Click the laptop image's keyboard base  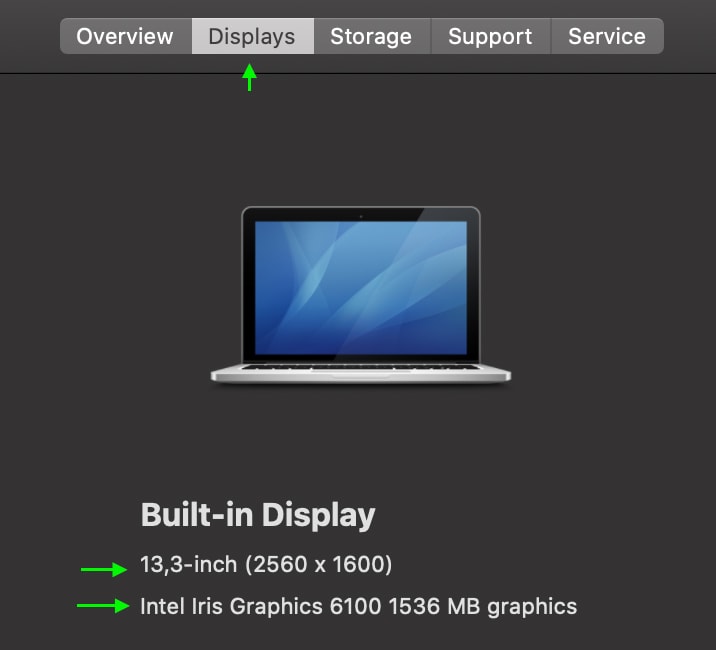click(361, 373)
